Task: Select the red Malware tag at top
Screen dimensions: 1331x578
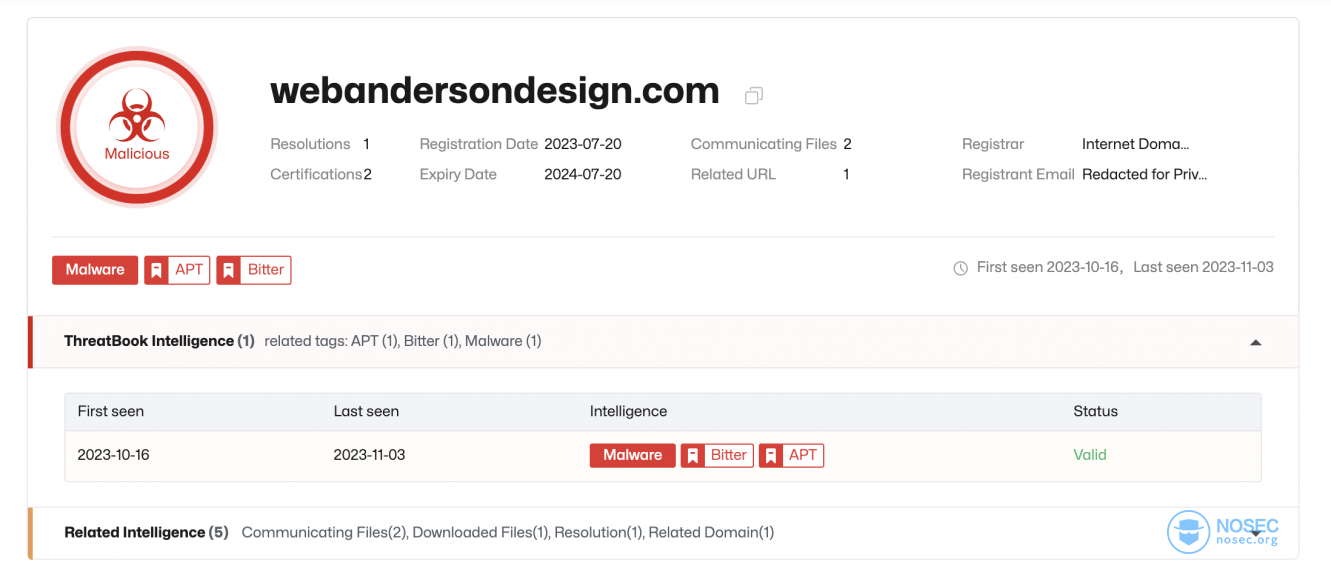Action: coord(95,270)
